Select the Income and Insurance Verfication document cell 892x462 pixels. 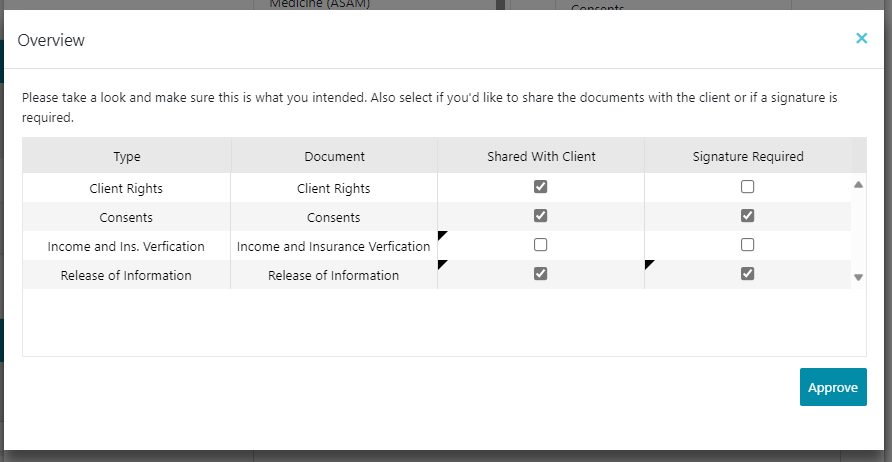(333, 246)
